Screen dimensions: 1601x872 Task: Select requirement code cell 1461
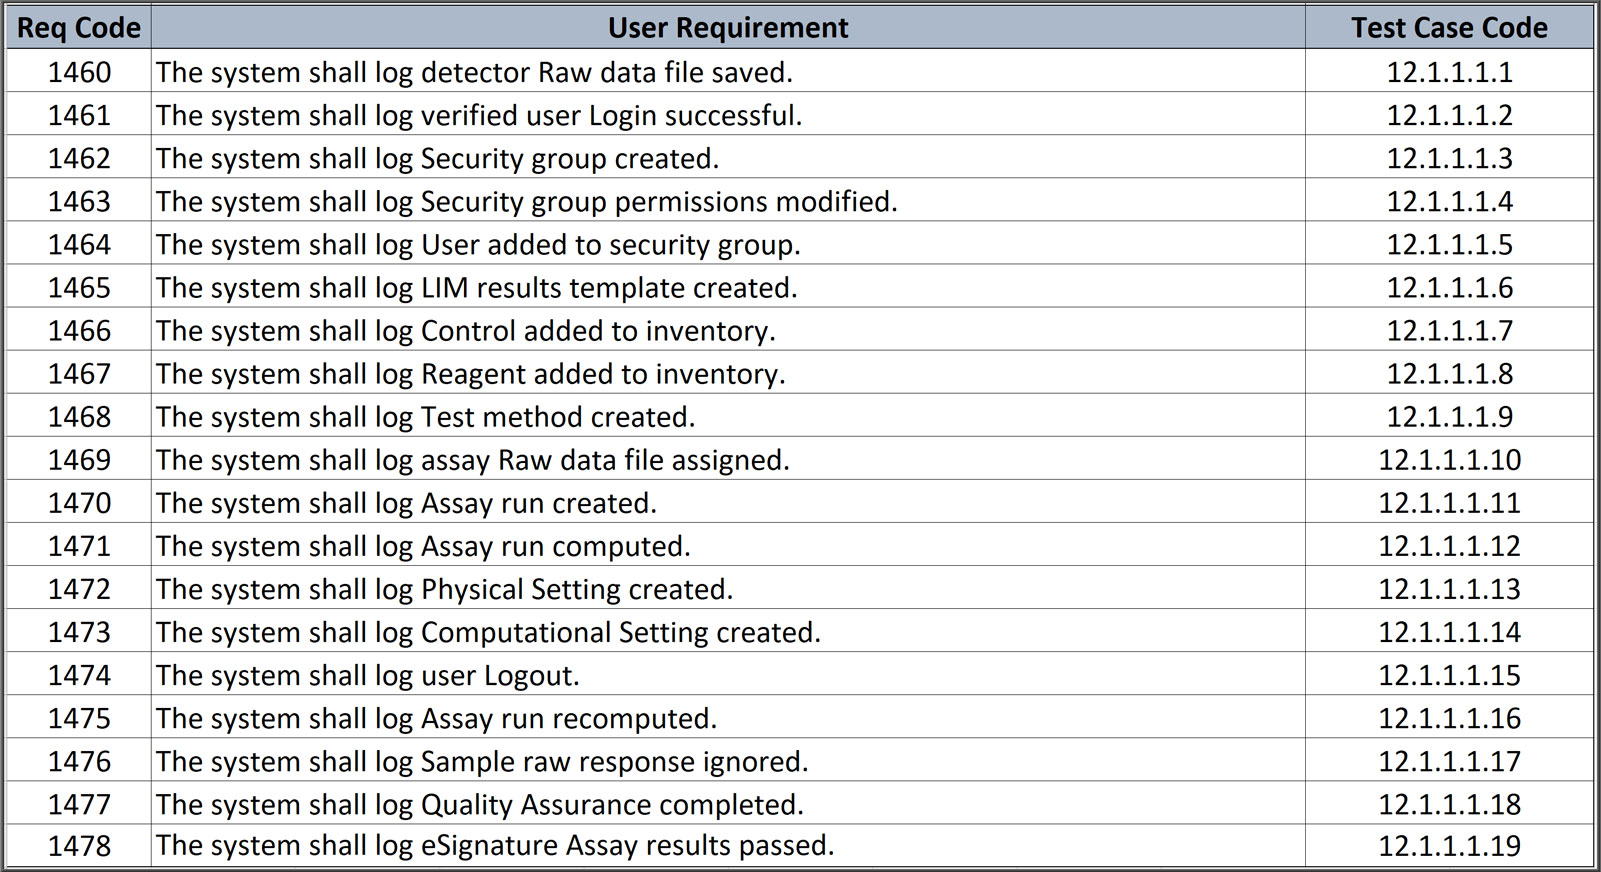tap(79, 114)
